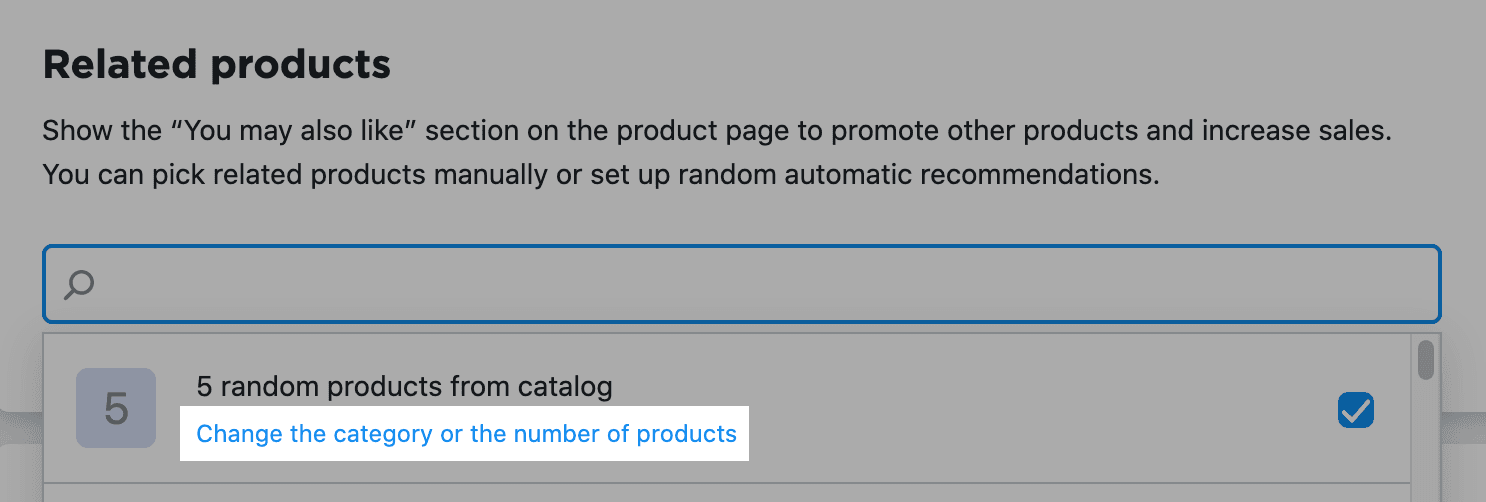This screenshot has width=1486, height=502.
Task: Edit the number of products via the blue link
Action: [466, 434]
